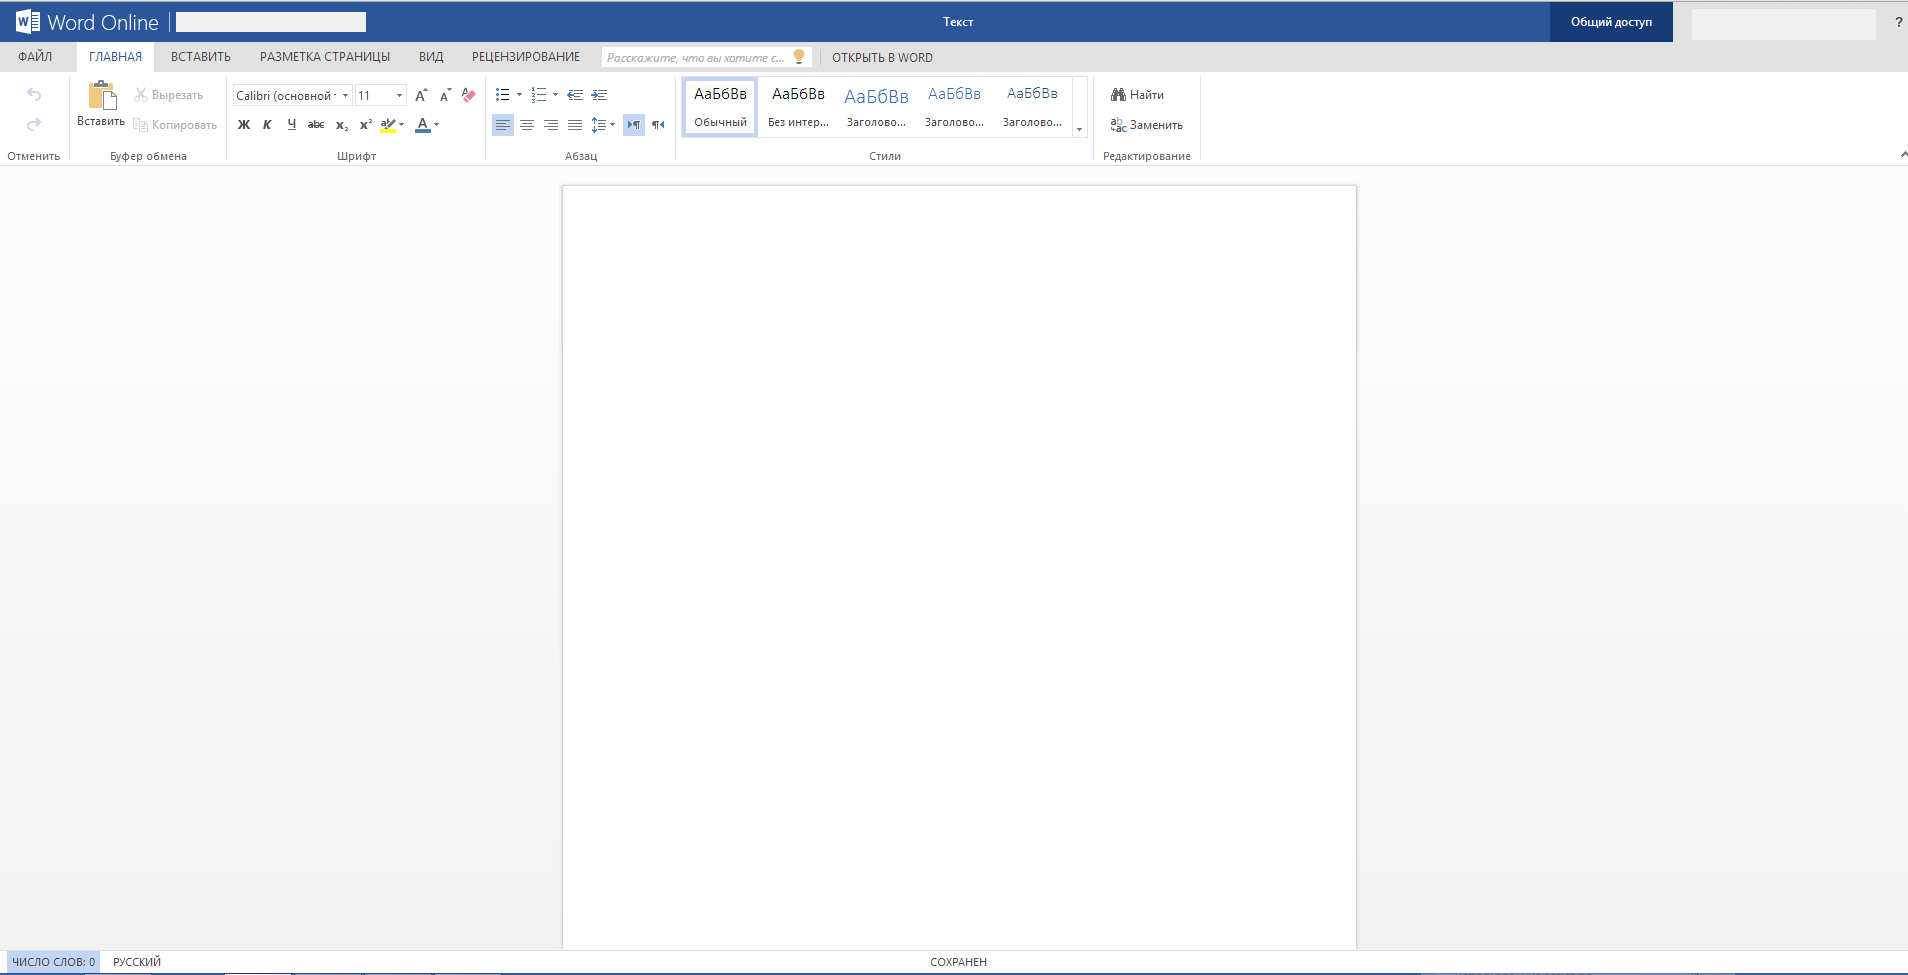Open the line spacing dropdown arrow
Screen dimensions: 1908x975
(x=612, y=125)
